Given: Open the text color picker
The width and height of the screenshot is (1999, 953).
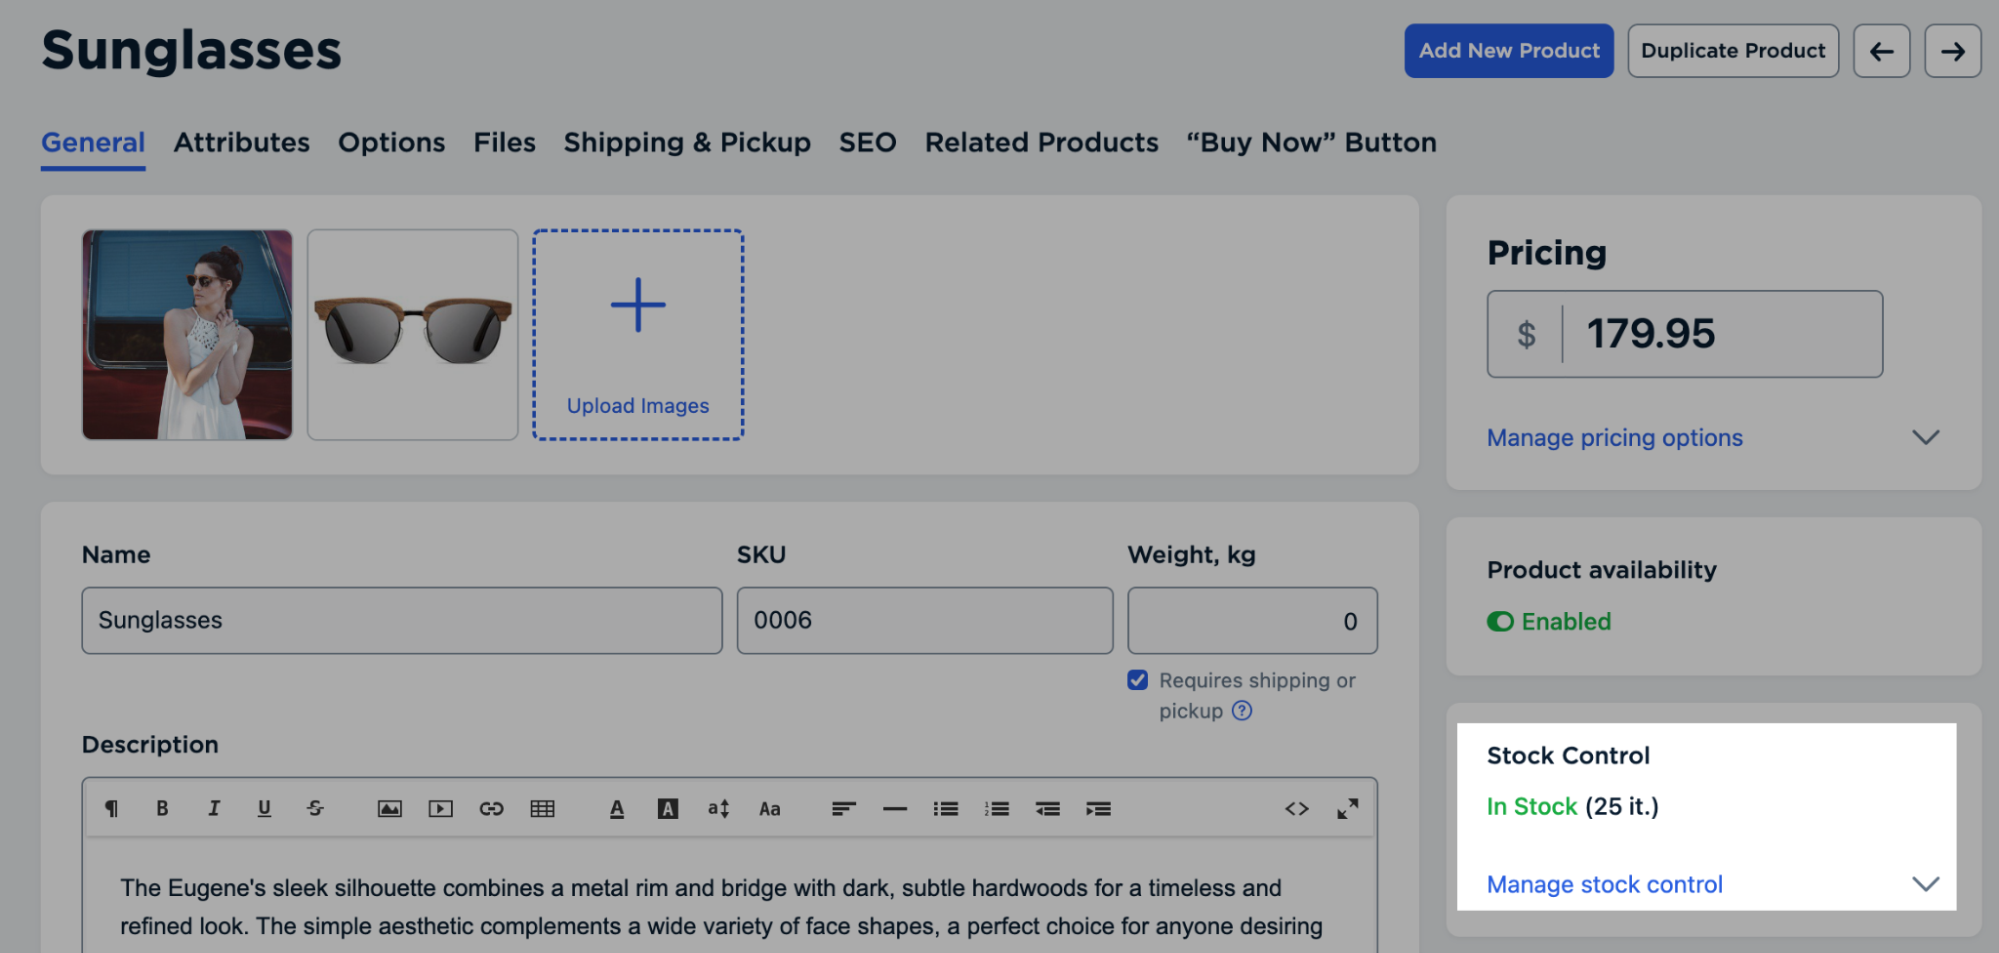Looking at the screenshot, I should (x=617, y=809).
